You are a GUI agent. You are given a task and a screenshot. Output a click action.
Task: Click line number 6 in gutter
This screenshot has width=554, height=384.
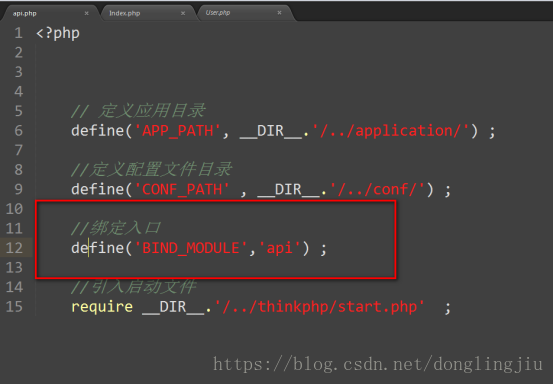[x=18, y=131]
